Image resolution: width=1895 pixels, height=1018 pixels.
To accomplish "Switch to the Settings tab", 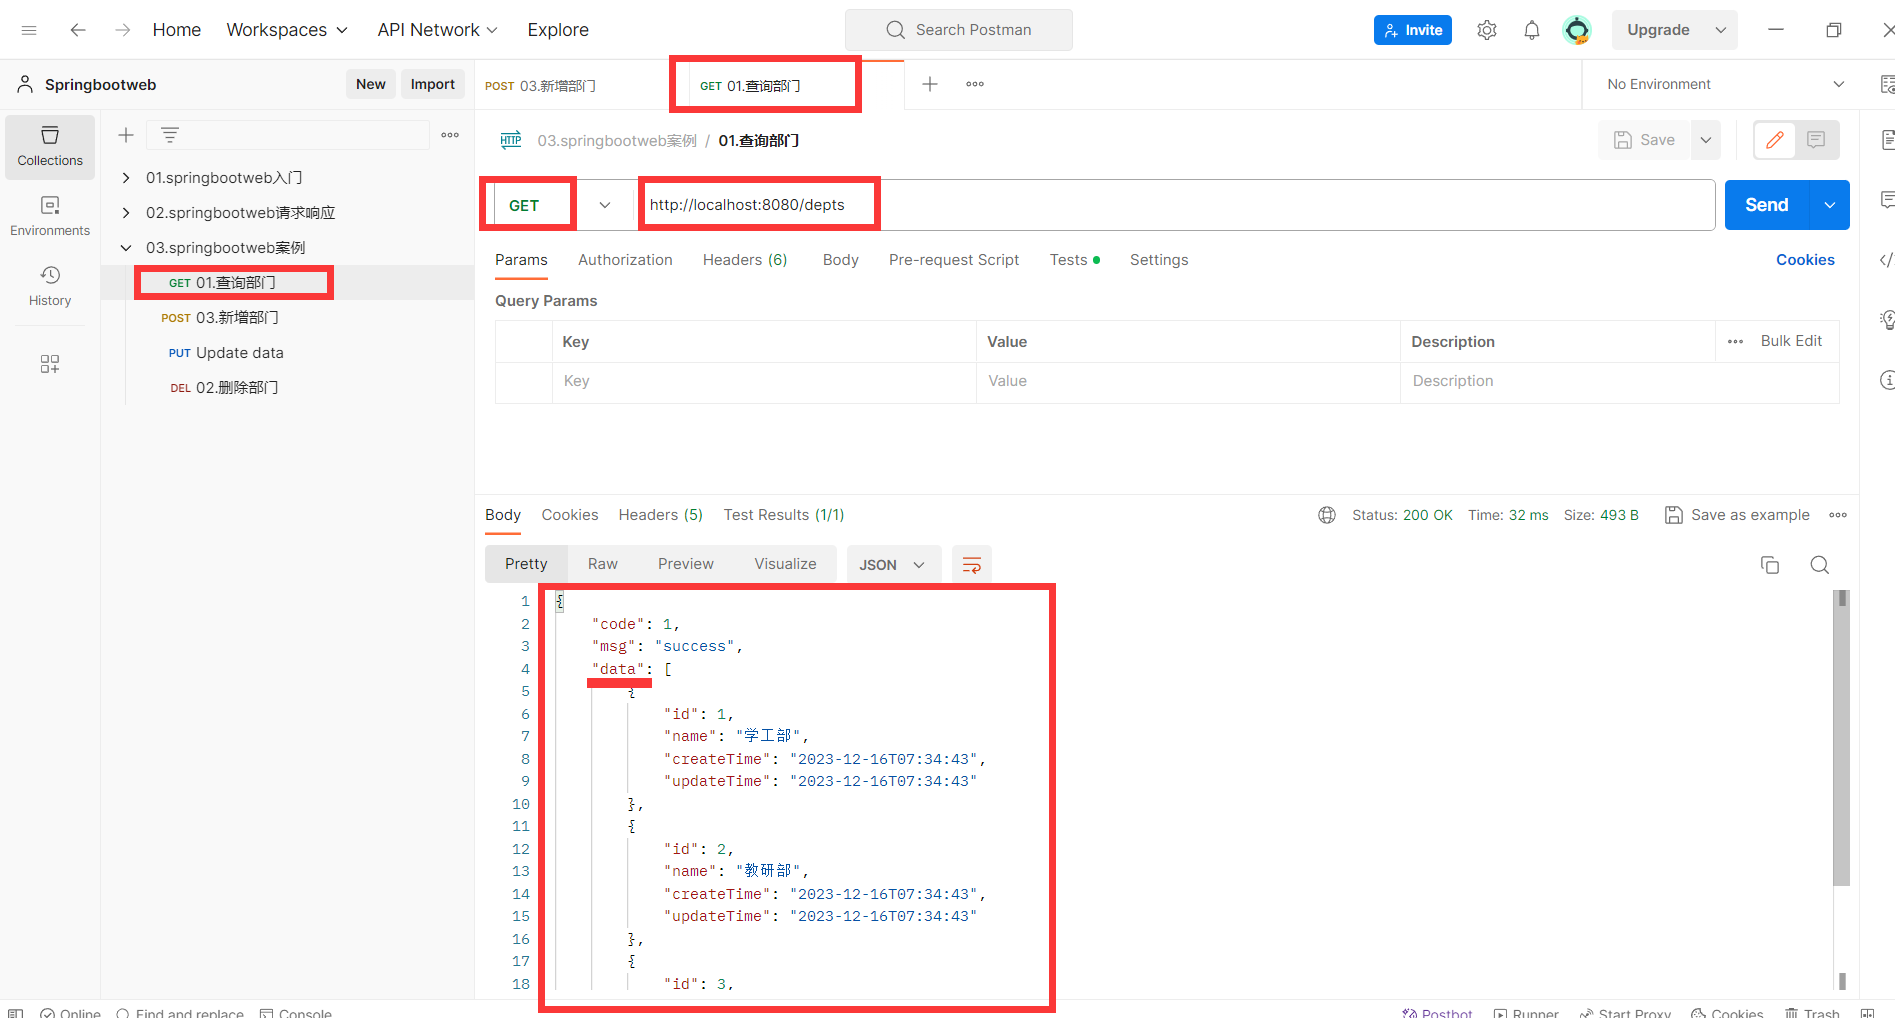I will 1159,260.
